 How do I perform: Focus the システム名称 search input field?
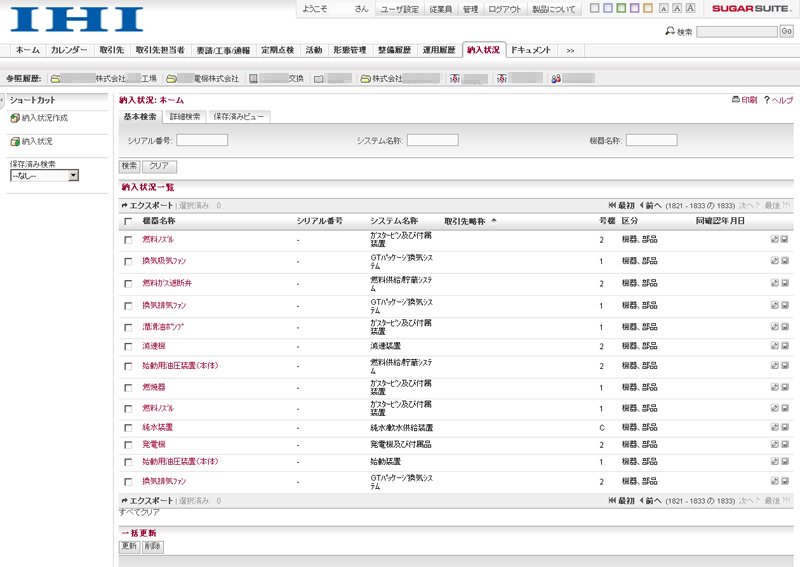pyautogui.click(x=433, y=140)
